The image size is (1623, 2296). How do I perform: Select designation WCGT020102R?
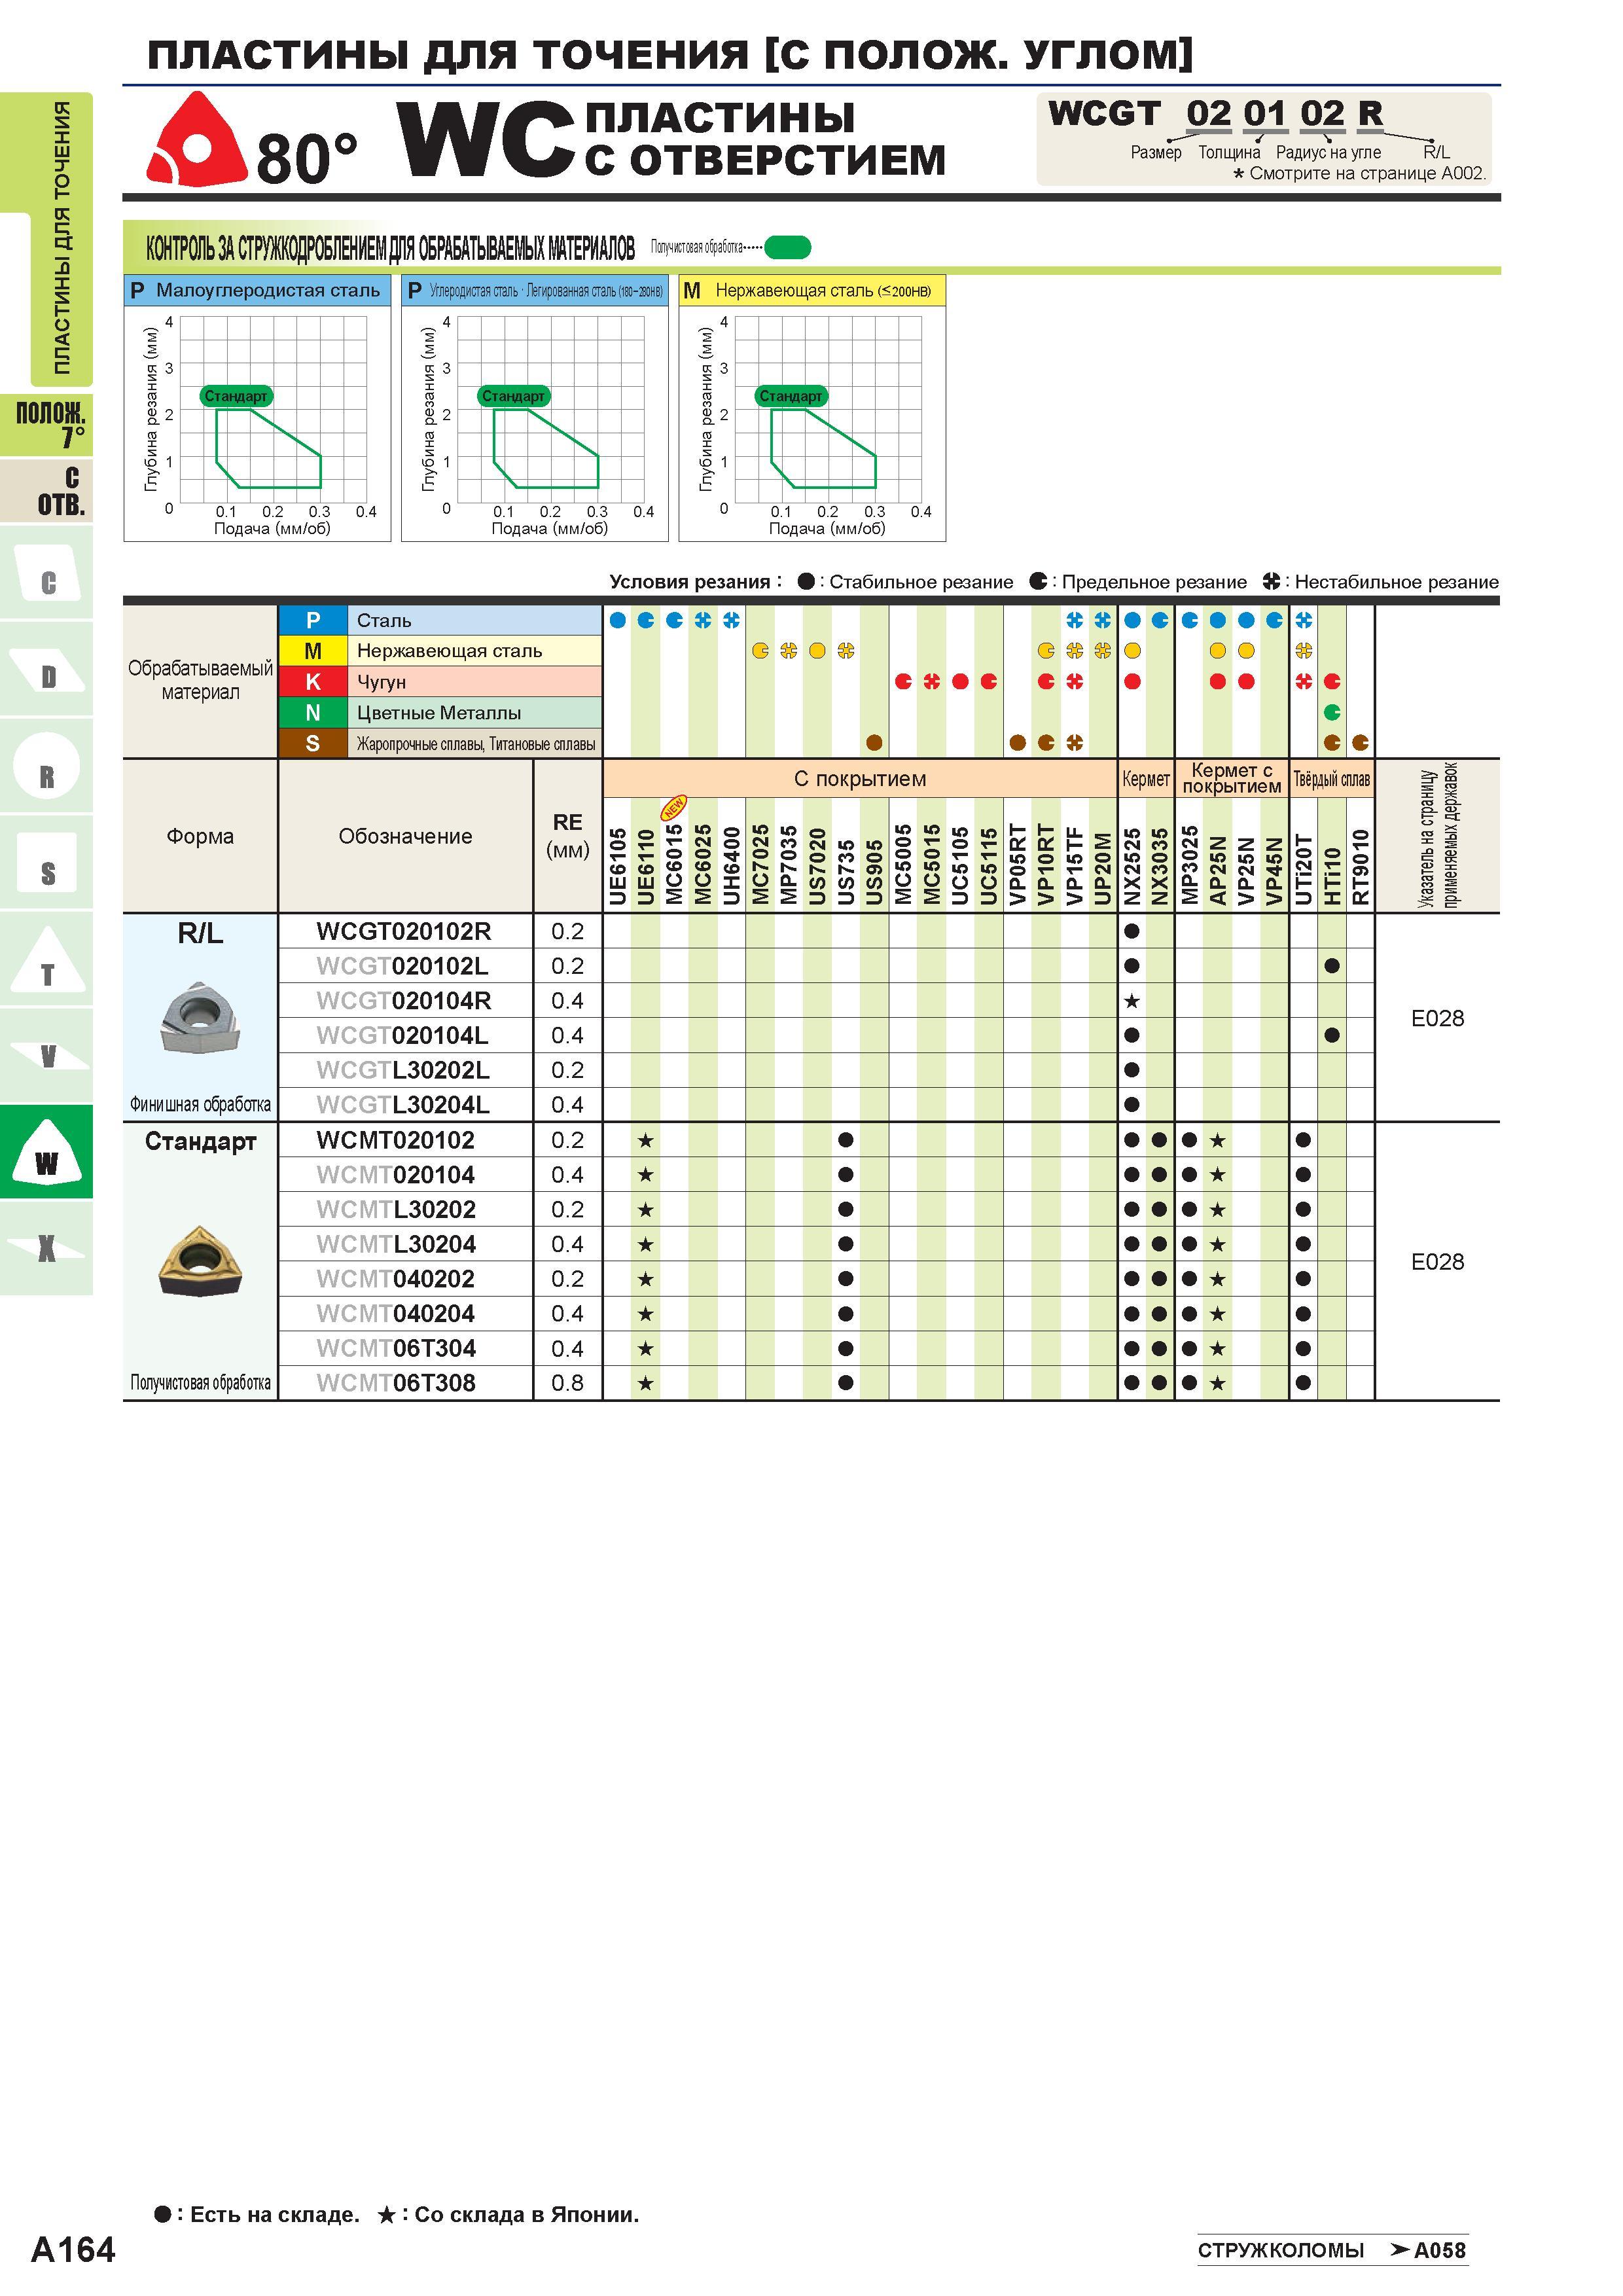pyautogui.click(x=404, y=931)
